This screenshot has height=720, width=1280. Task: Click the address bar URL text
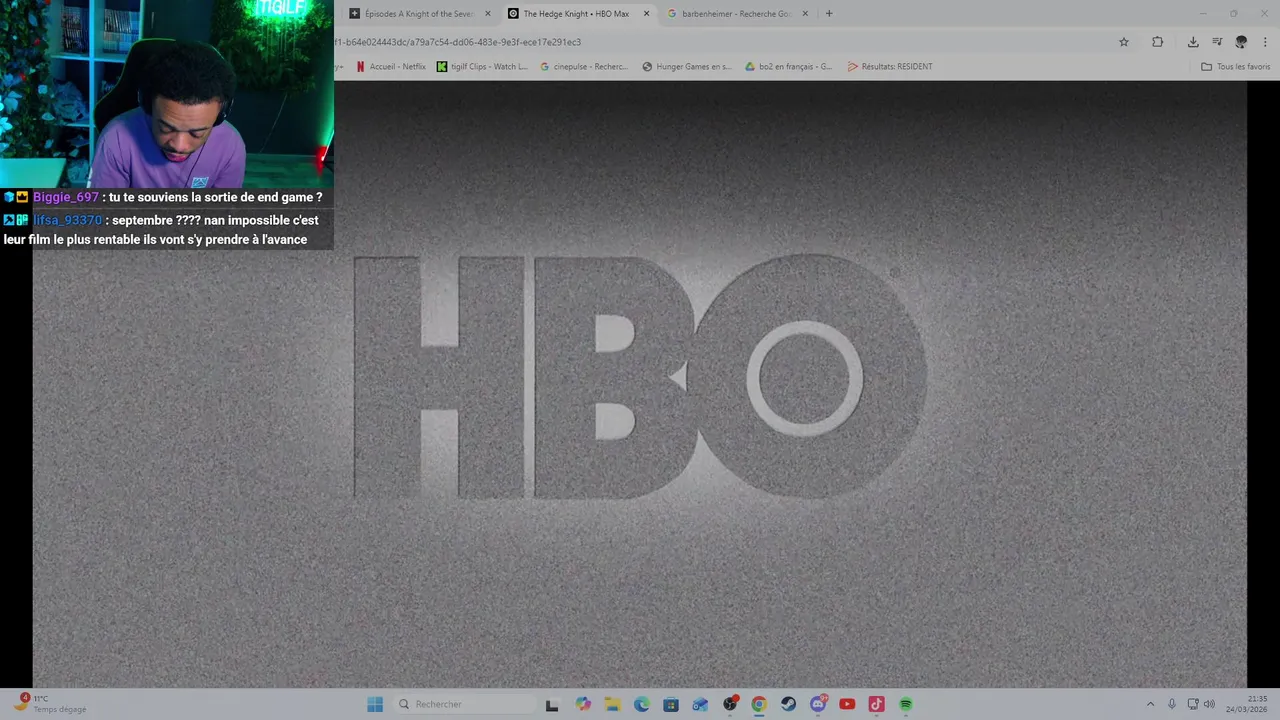pyautogui.click(x=458, y=42)
